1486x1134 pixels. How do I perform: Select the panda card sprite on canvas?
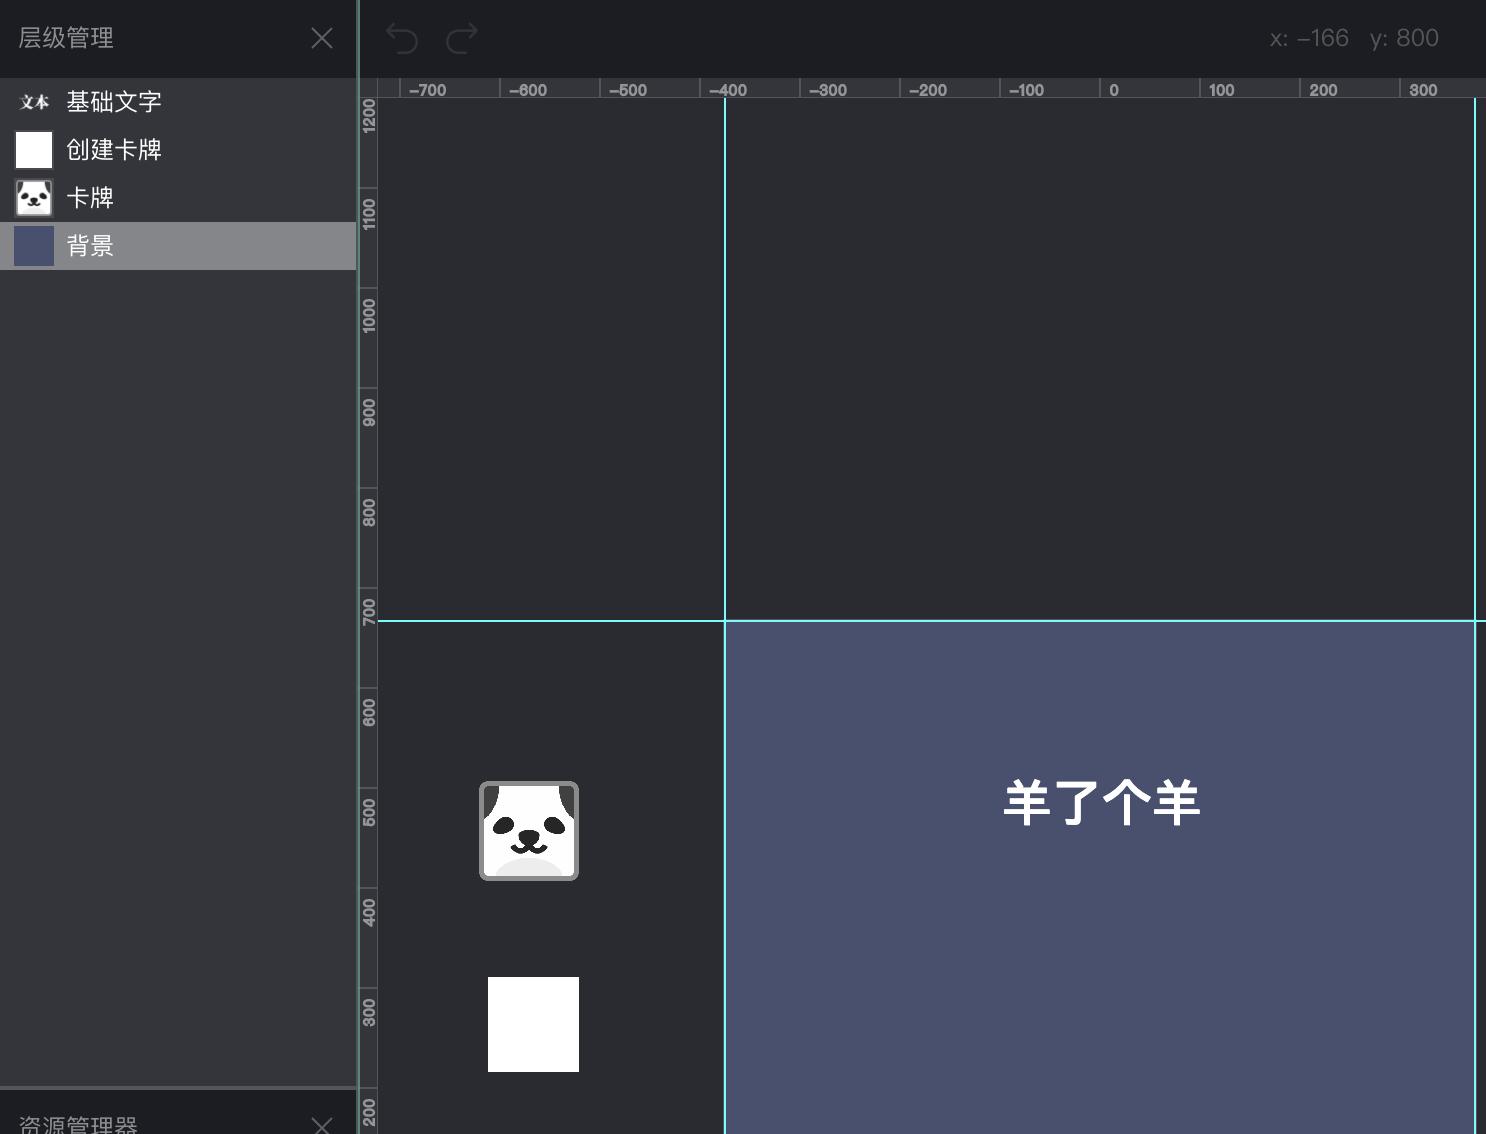coord(529,831)
